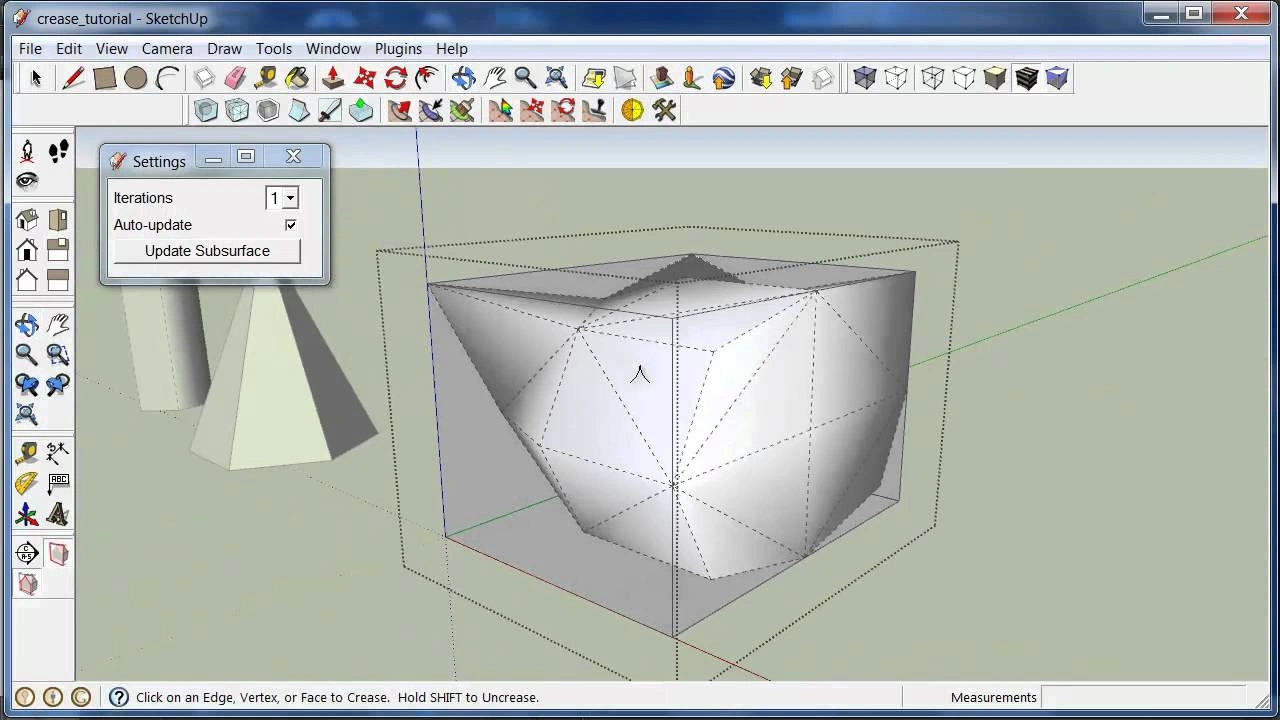Screen dimensions: 1280x720
Task: Select the Tape Measure tool in top toolbar
Action: 266,78
